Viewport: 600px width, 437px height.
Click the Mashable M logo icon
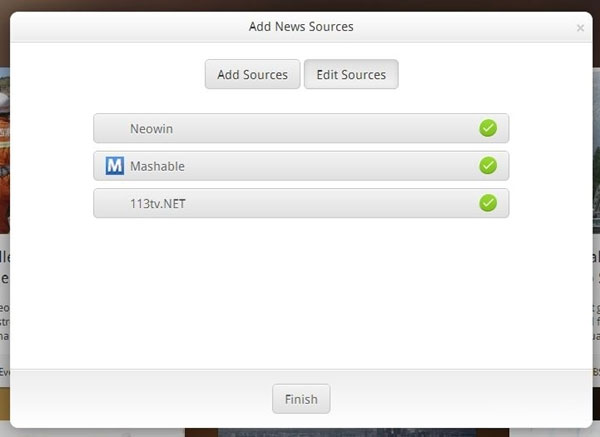point(115,166)
